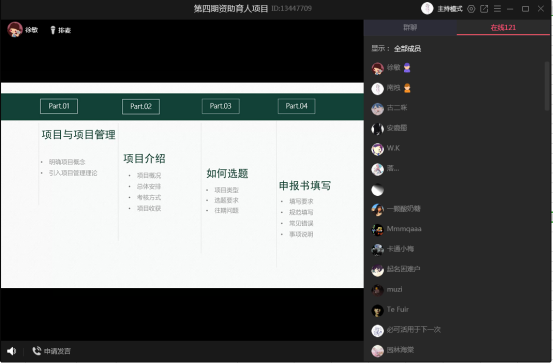
Task: Click the 如何选题 heading on slide
Action: pos(227,173)
